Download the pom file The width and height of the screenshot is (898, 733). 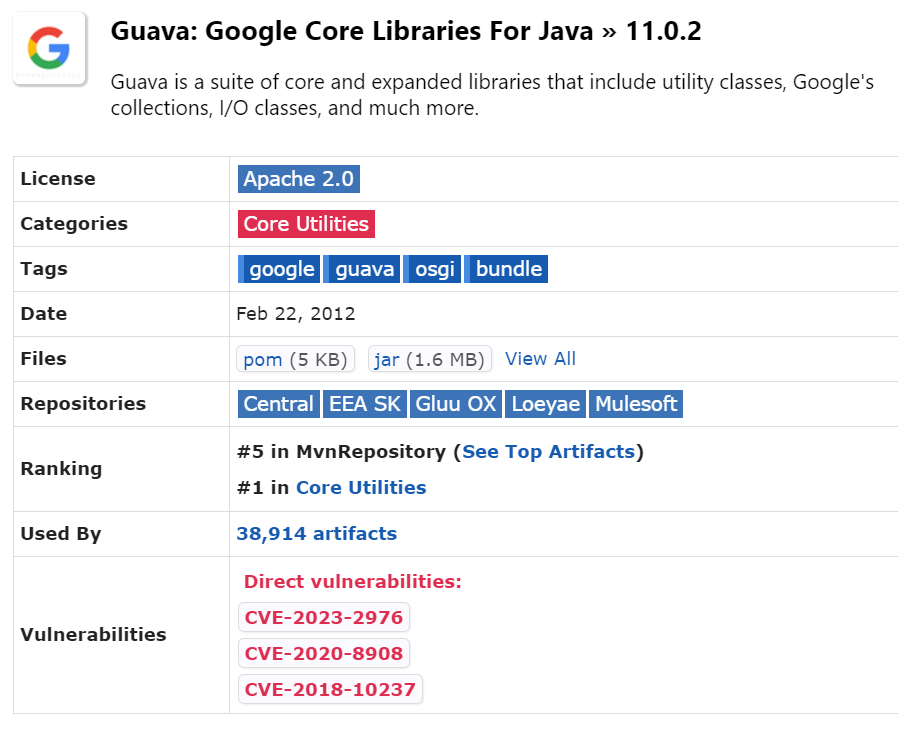[x=263, y=359]
